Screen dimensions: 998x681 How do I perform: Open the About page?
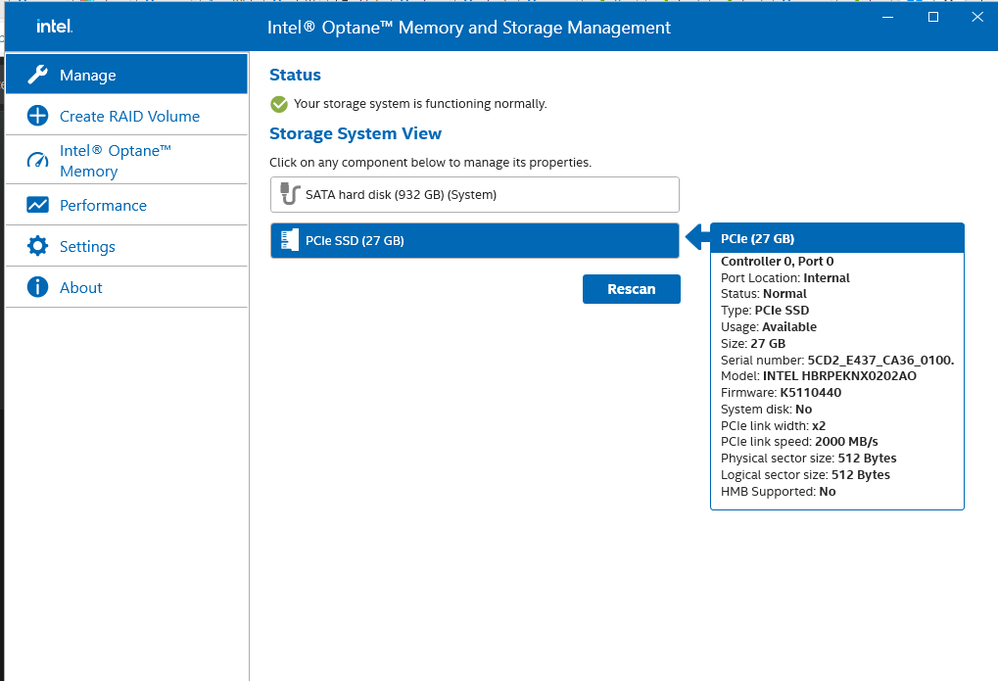[x=127, y=288]
